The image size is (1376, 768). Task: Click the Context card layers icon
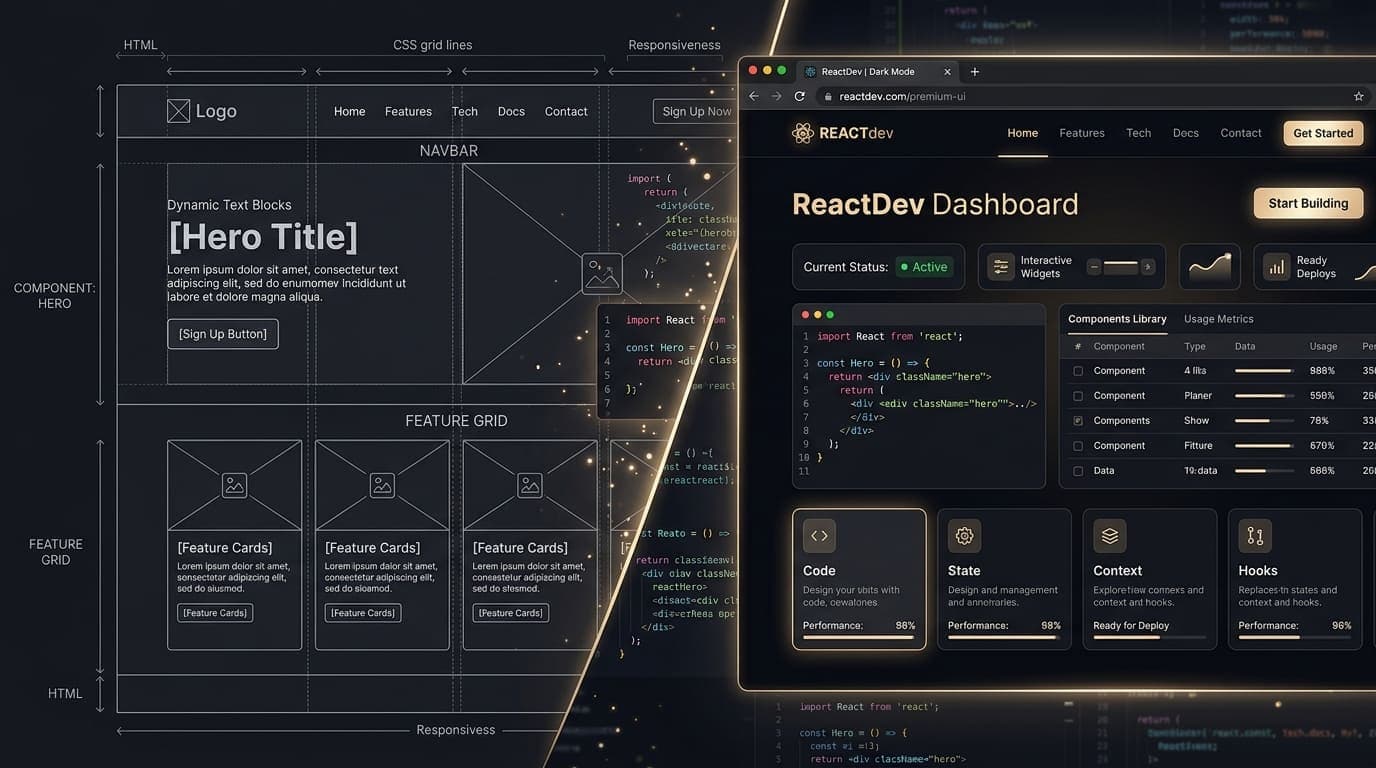point(1110,536)
